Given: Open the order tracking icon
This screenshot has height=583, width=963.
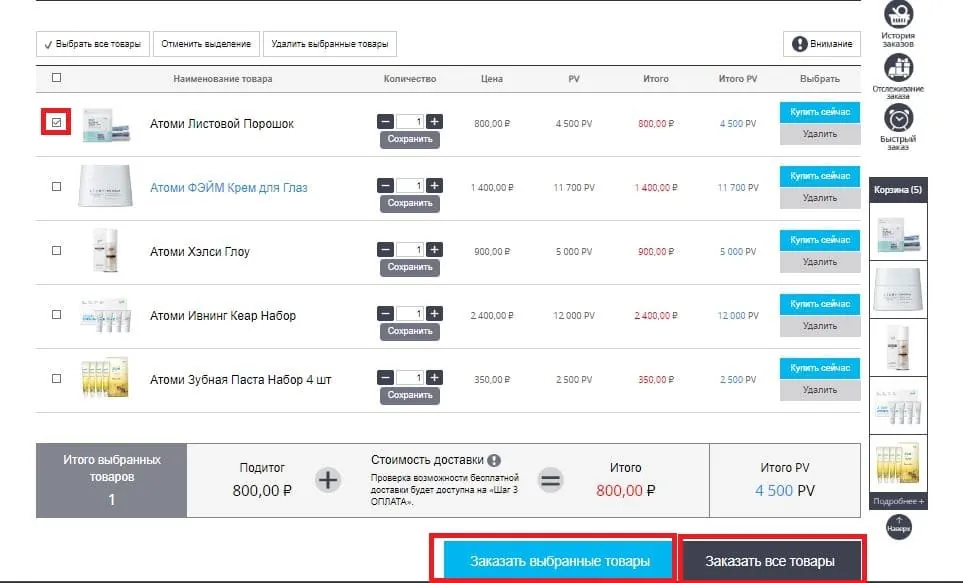Looking at the screenshot, I should tap(898, 68).
